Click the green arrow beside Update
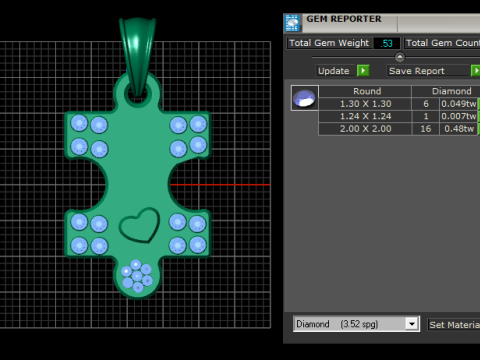The image size is (480, 360). click(x=363, y=71)
